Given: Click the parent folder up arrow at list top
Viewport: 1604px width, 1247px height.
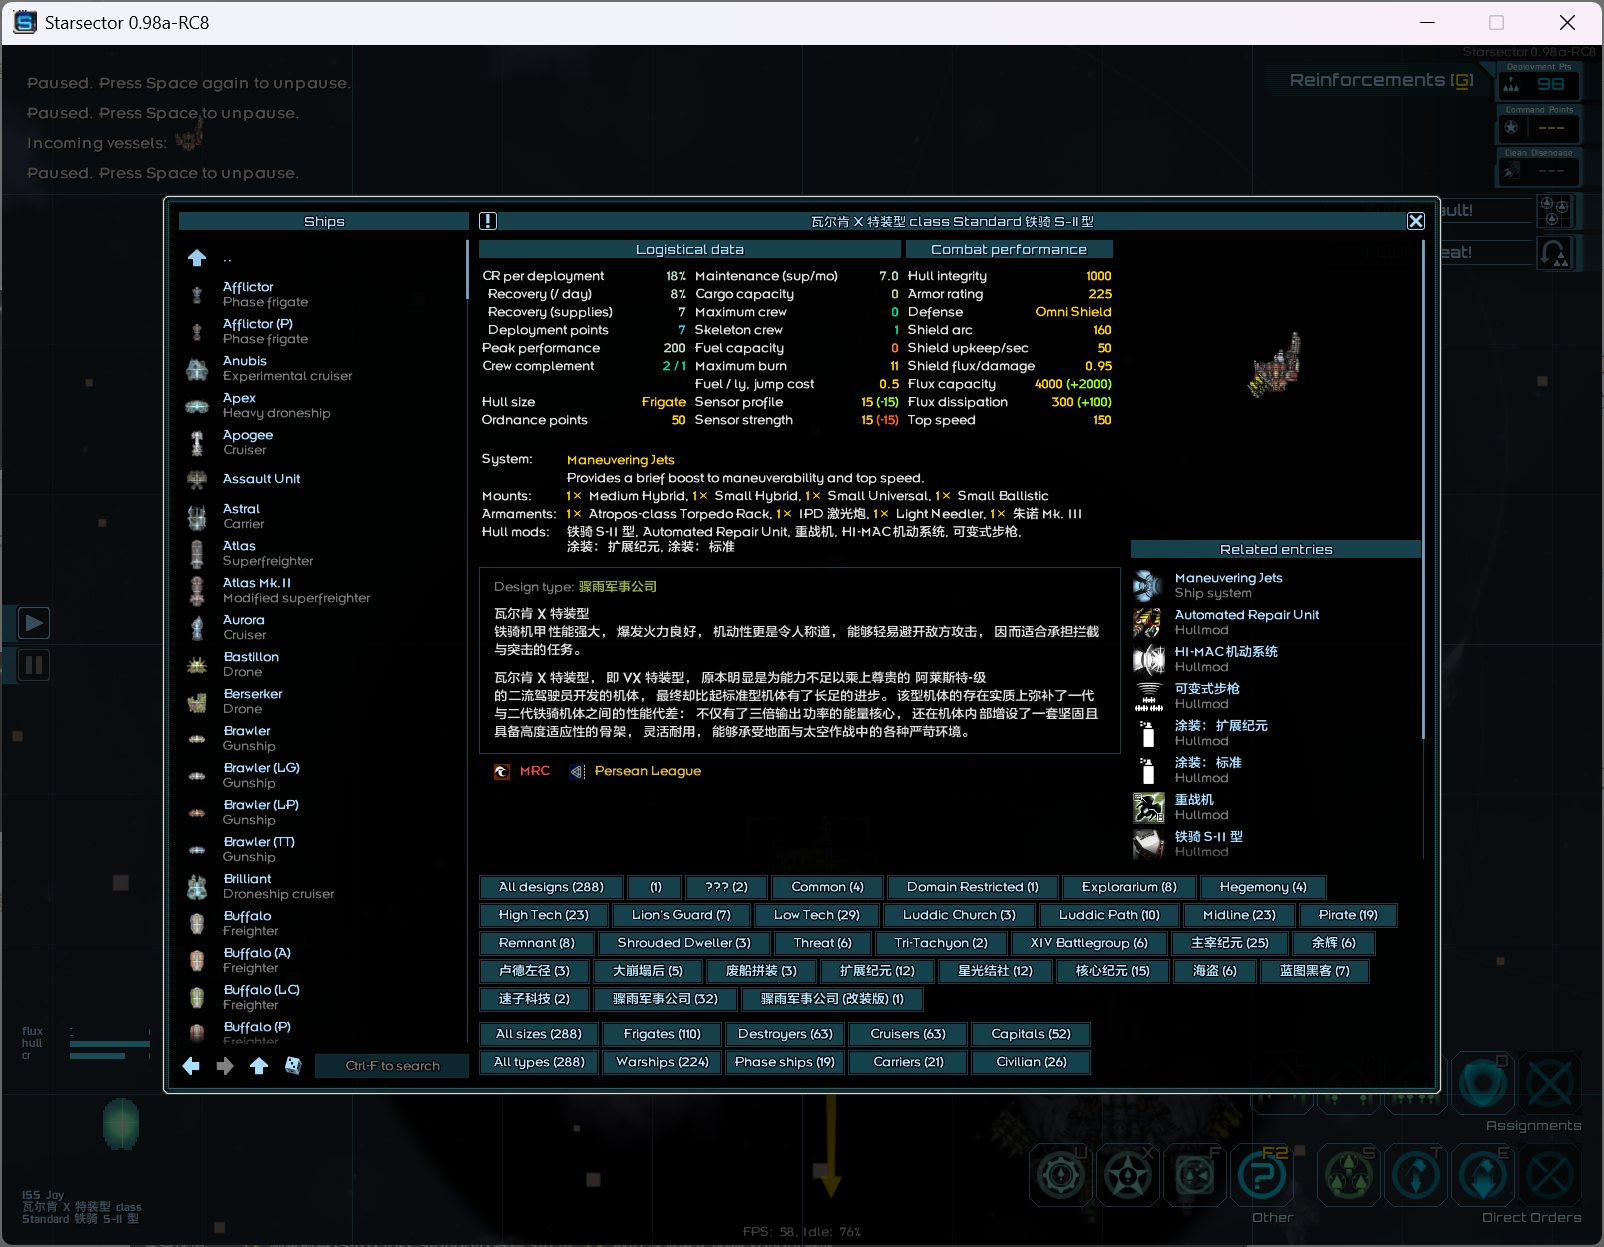Looking at the screenshot, I should (197, 258).
